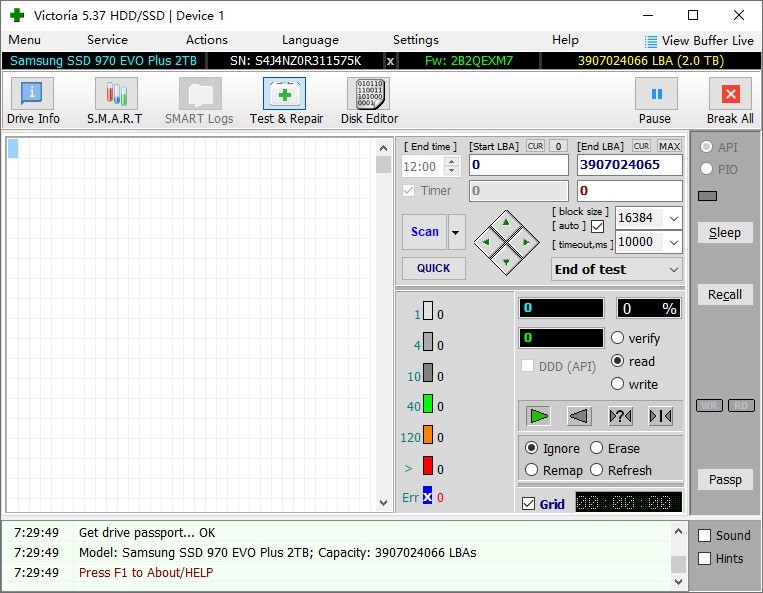
Task: Adjust the End time spinner arrows
Action: (x=452, y=166)
